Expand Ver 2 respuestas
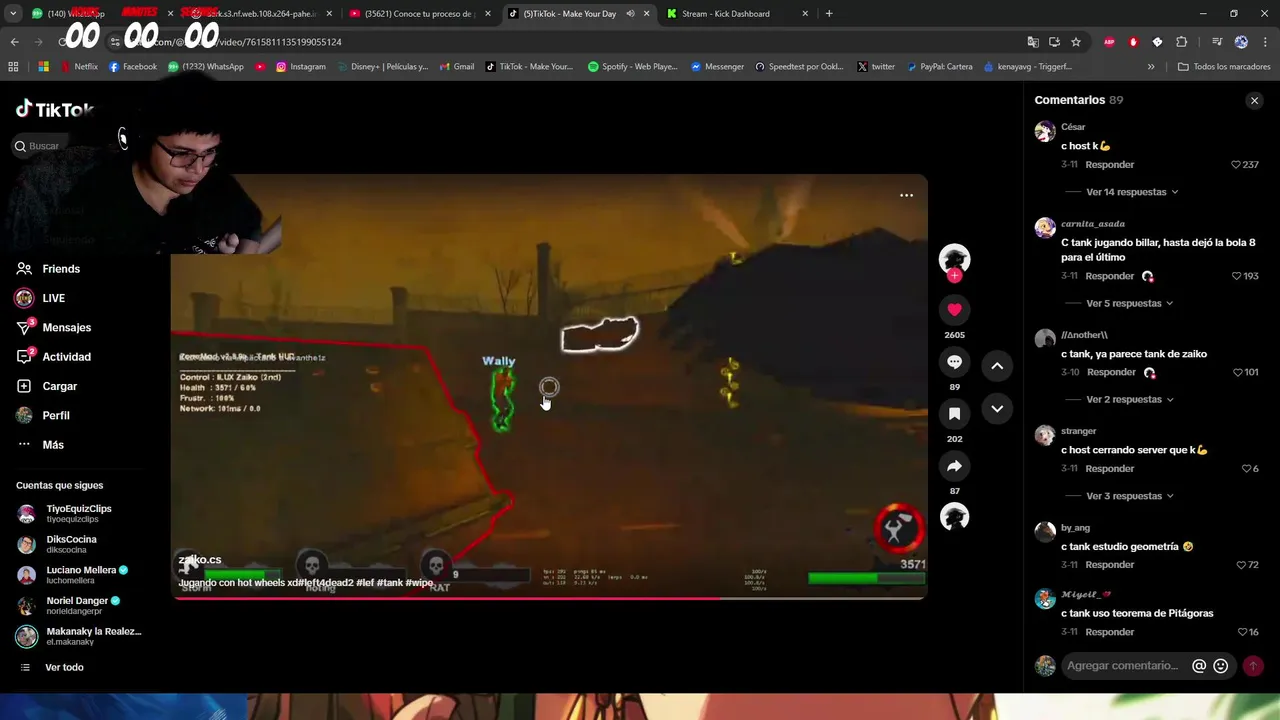1280x720 pixels. click(x=1129, y=399)
